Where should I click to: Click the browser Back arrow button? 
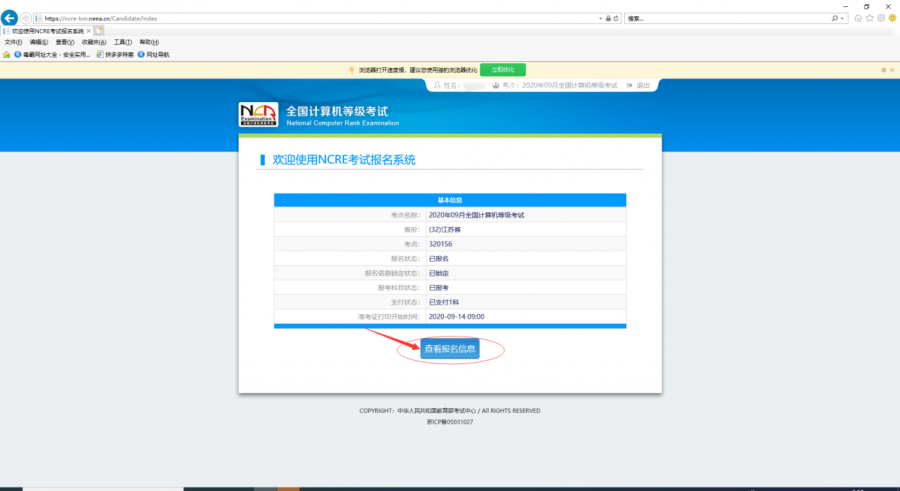9,18
